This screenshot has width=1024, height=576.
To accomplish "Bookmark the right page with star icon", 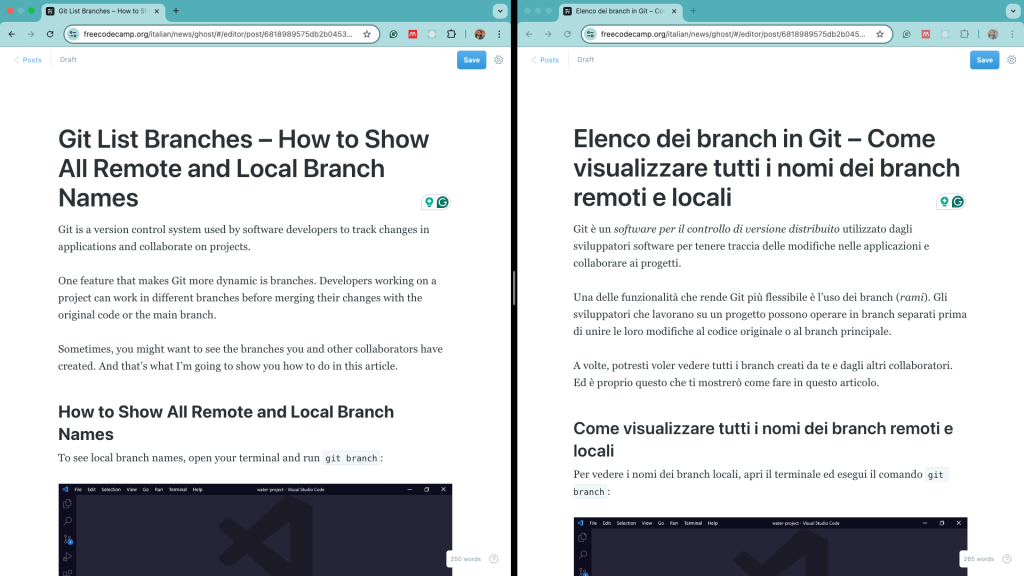I will tap(880, 34).
